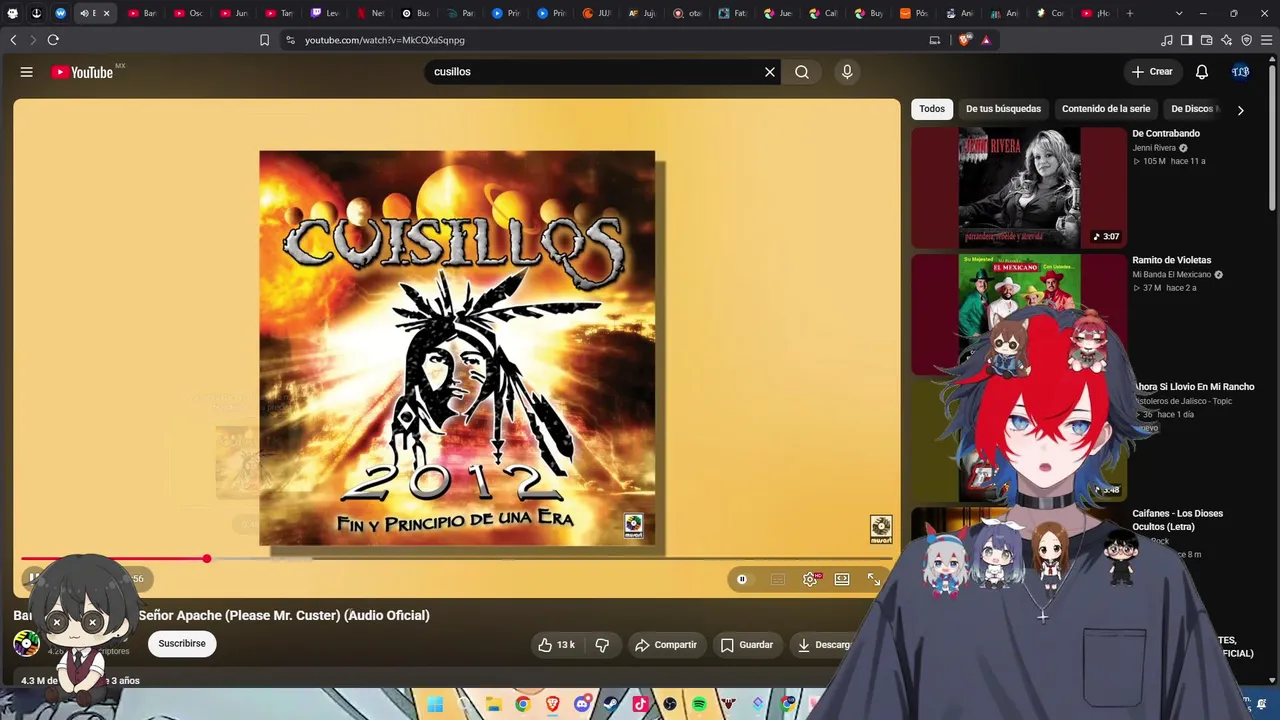Select the Todos filter chip
1280x720 pixels.
(x=932, y=109)
